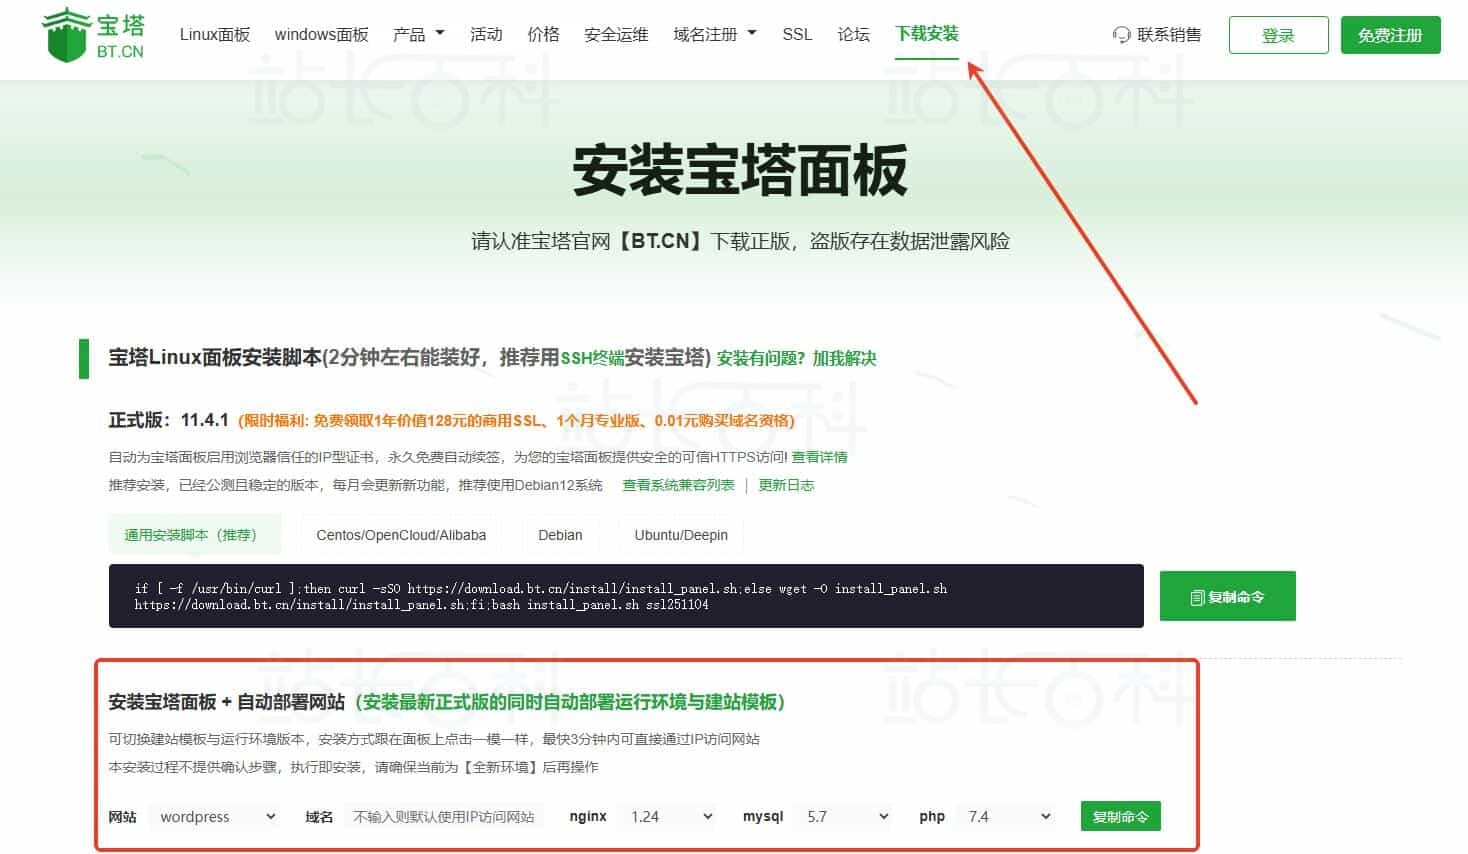
Task: Select the Centos/OpenCloud/Alibaba tab
Action: (x=401, y=535)
